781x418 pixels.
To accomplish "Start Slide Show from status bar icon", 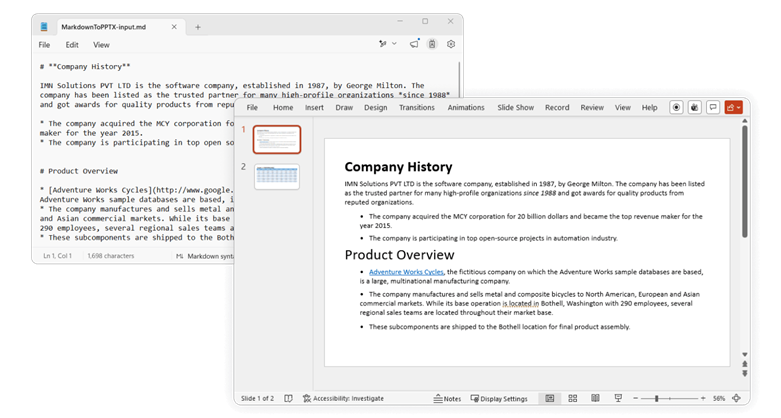I will (x=618, y=399).
